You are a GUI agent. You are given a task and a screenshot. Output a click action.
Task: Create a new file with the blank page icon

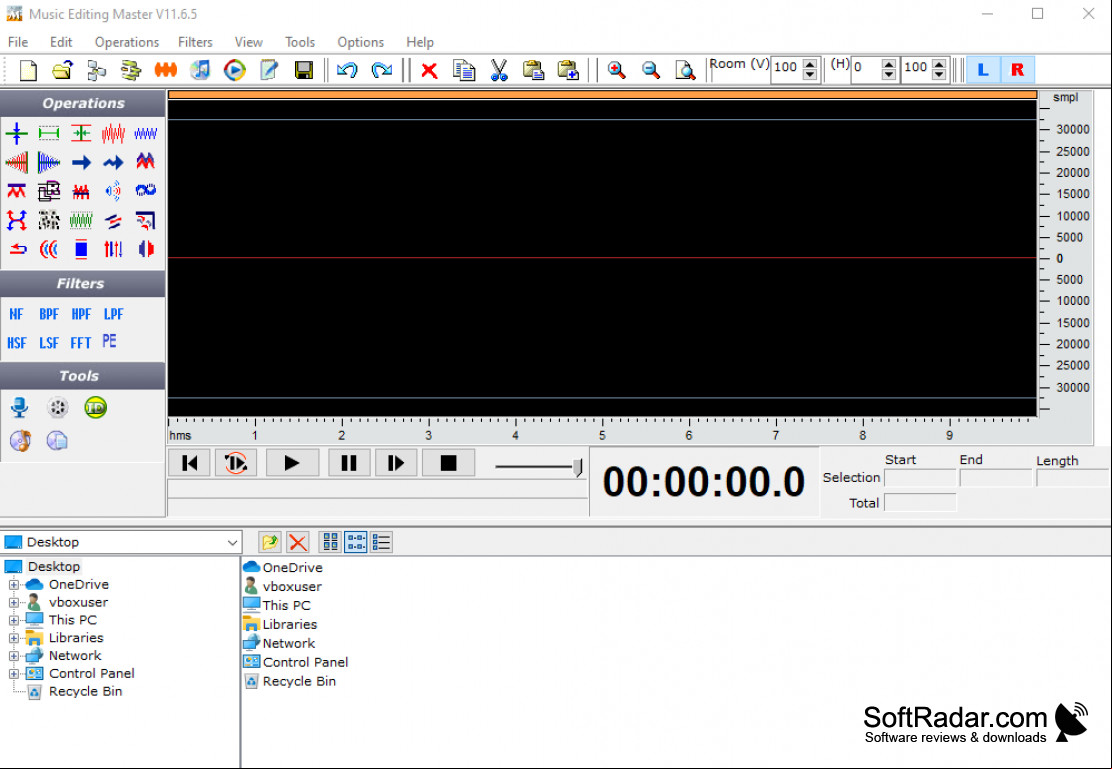pos(28,70)
